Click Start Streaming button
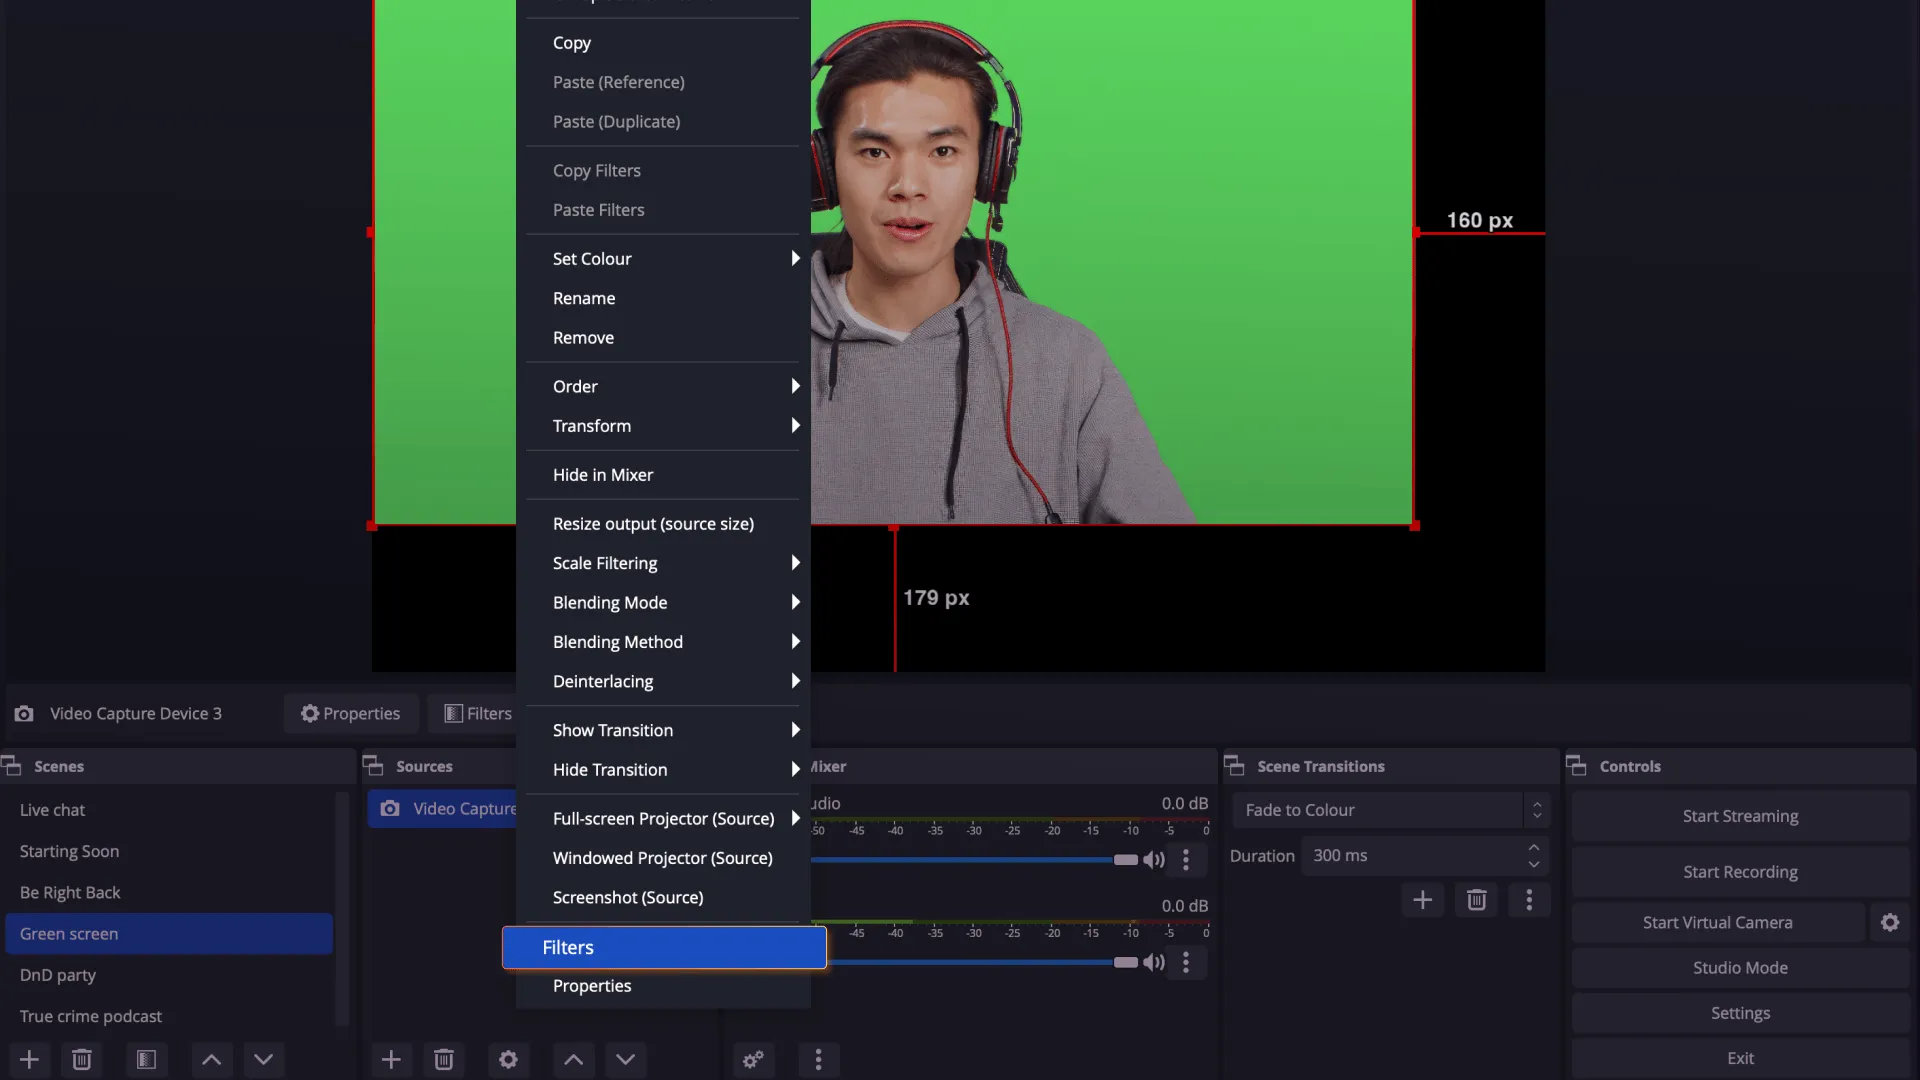1920x1080 pixels. (x=1740, y=817)
